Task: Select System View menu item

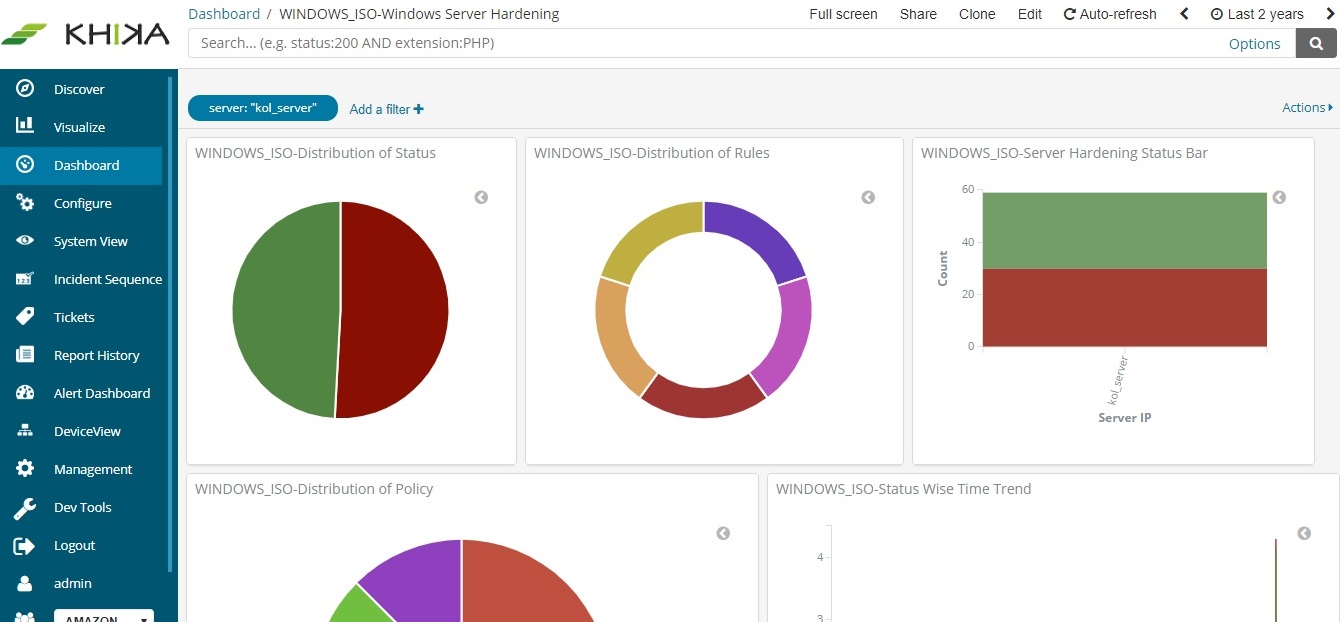Action: coord(91,241)
